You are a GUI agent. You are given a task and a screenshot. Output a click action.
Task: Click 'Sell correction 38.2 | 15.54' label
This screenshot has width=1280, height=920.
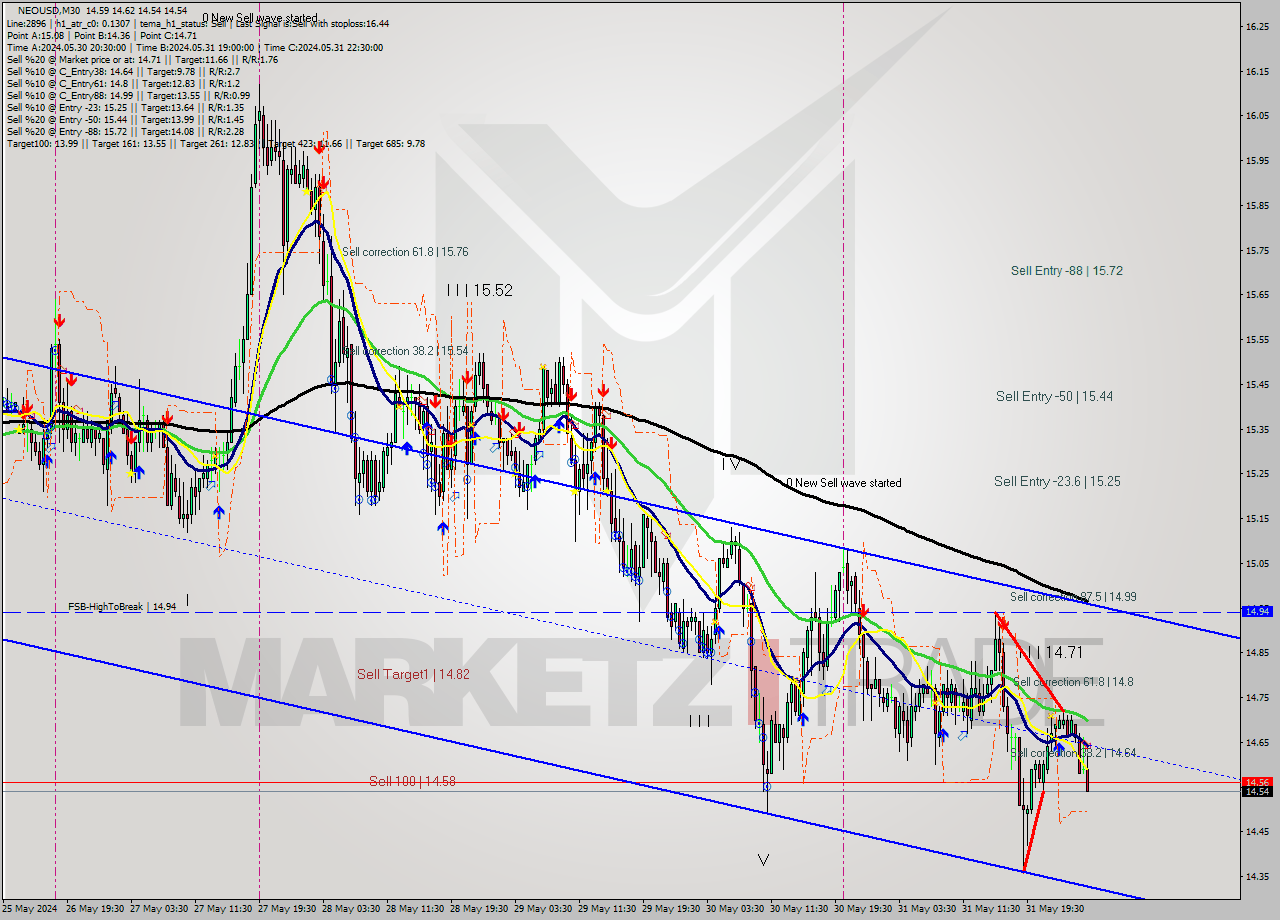point(407,351)
